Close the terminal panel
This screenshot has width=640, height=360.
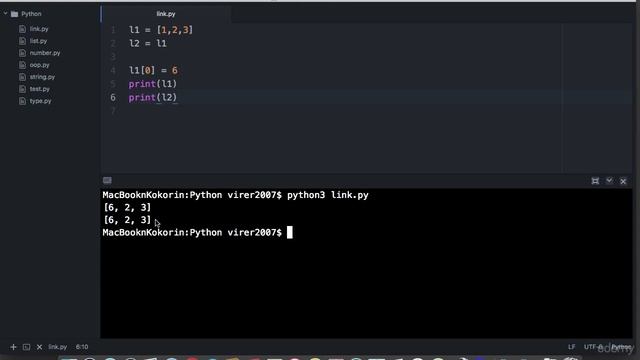pyautogui.click(x=623, y=181)
